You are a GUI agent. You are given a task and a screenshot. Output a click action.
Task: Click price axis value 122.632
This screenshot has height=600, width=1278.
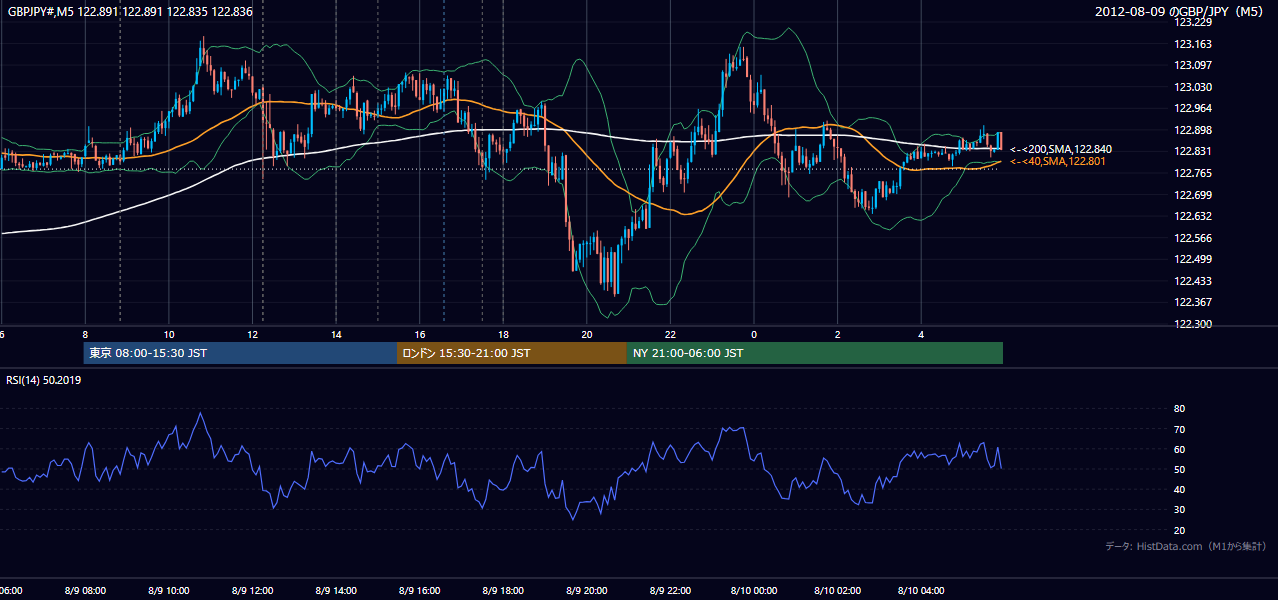point(1194,216)
